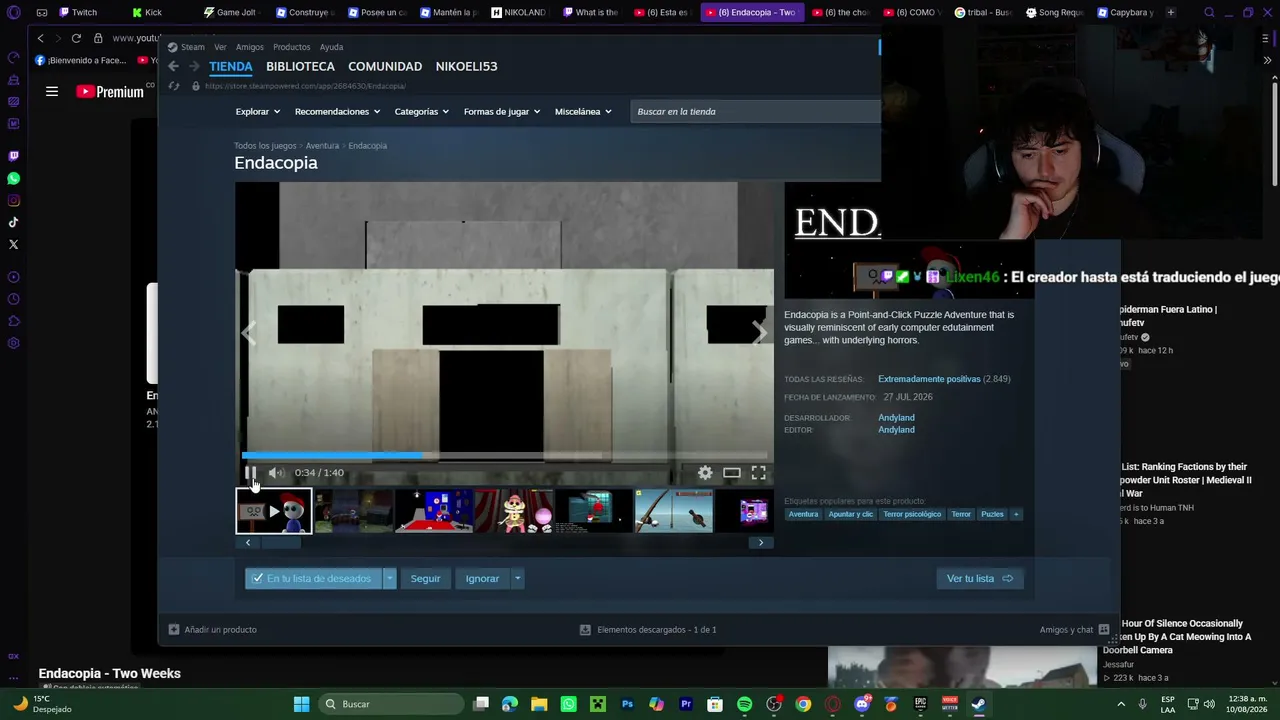Screen dimensions: 1280x720
Task: Seek in the trailer progress bar
Action: 505,455
